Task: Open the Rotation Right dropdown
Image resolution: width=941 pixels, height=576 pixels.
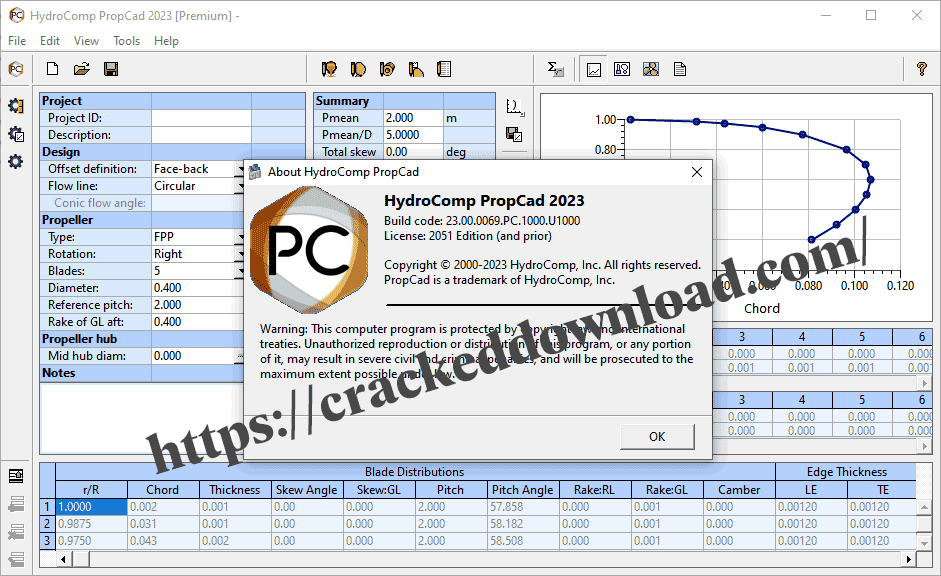Action: tap(241, 254)
